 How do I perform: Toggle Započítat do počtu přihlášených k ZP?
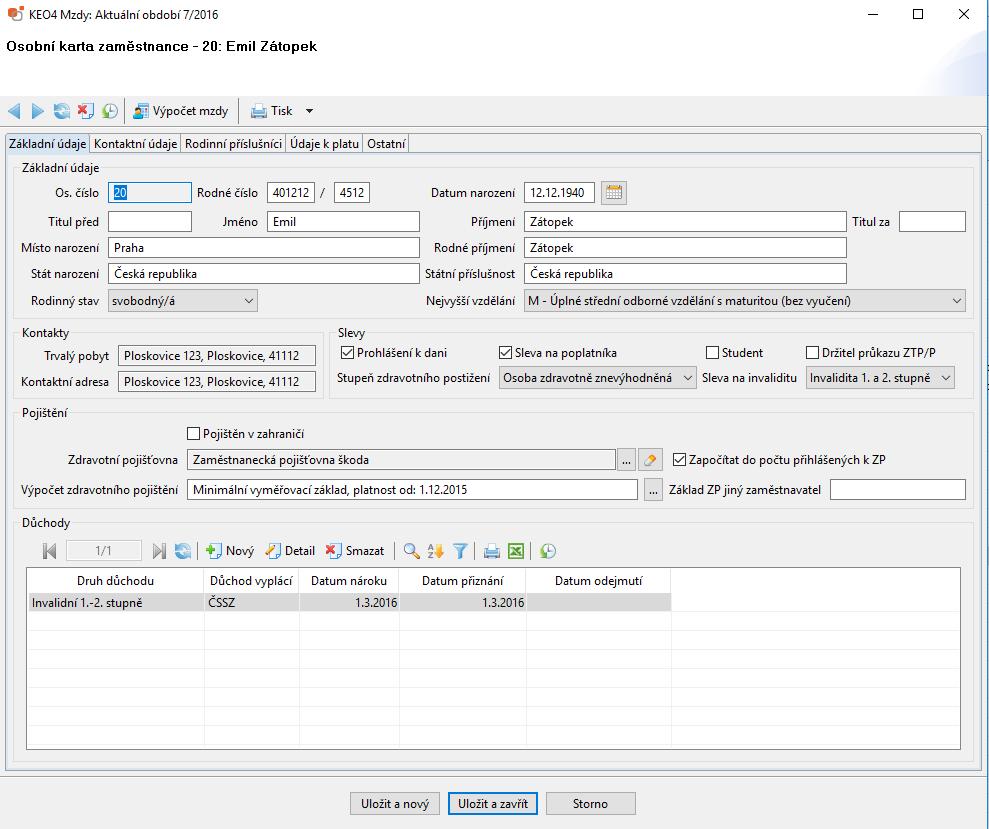click(x=679, y=460)
